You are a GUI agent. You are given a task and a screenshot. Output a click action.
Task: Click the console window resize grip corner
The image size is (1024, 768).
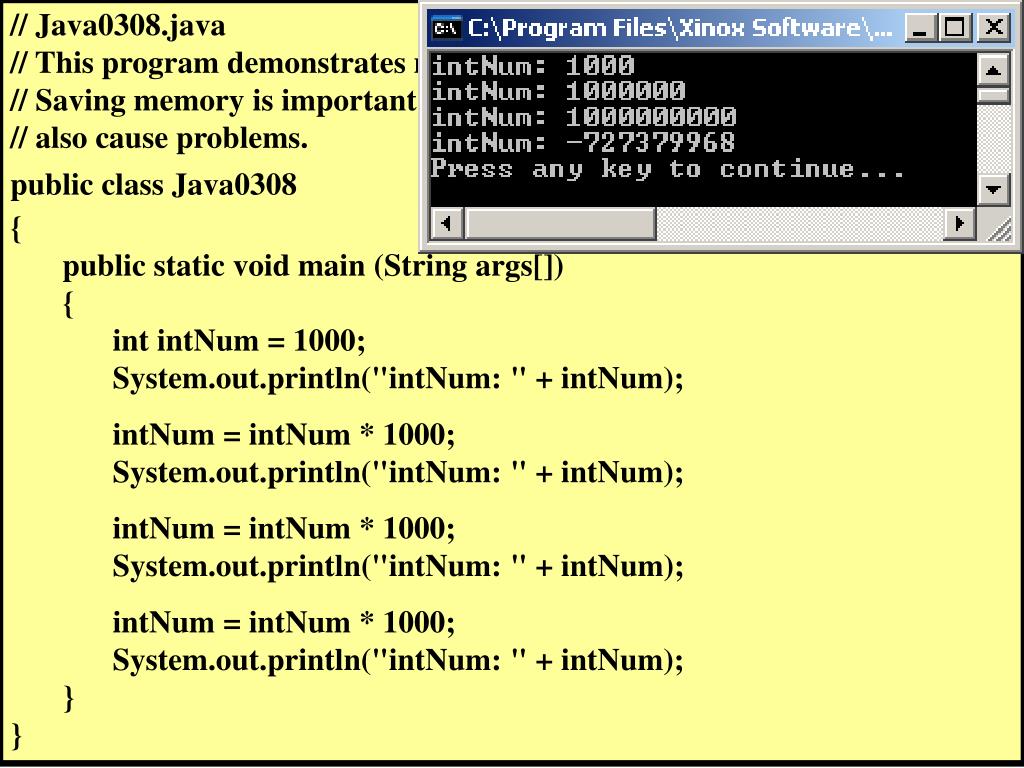[997, 230]
